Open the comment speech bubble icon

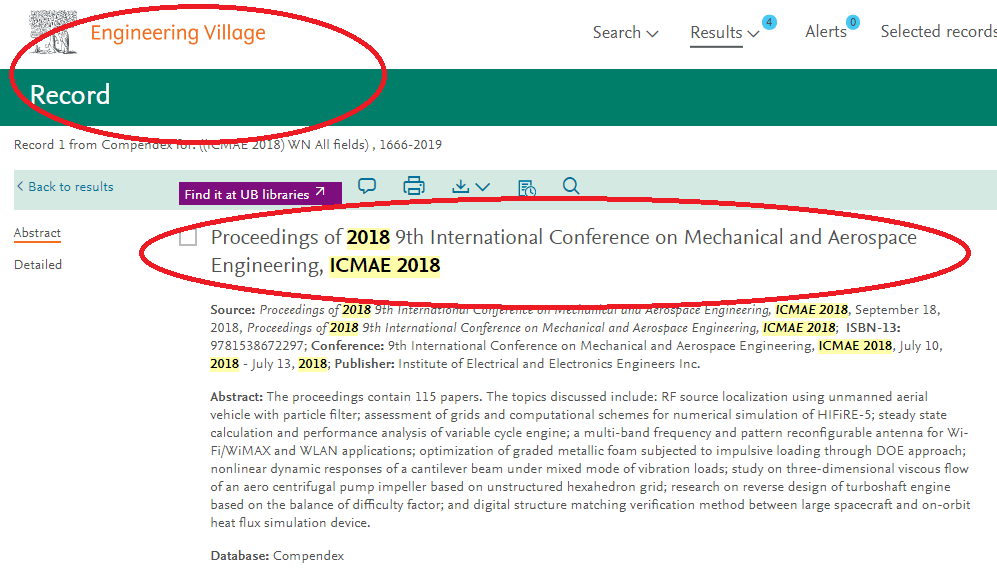coord(367,186)
